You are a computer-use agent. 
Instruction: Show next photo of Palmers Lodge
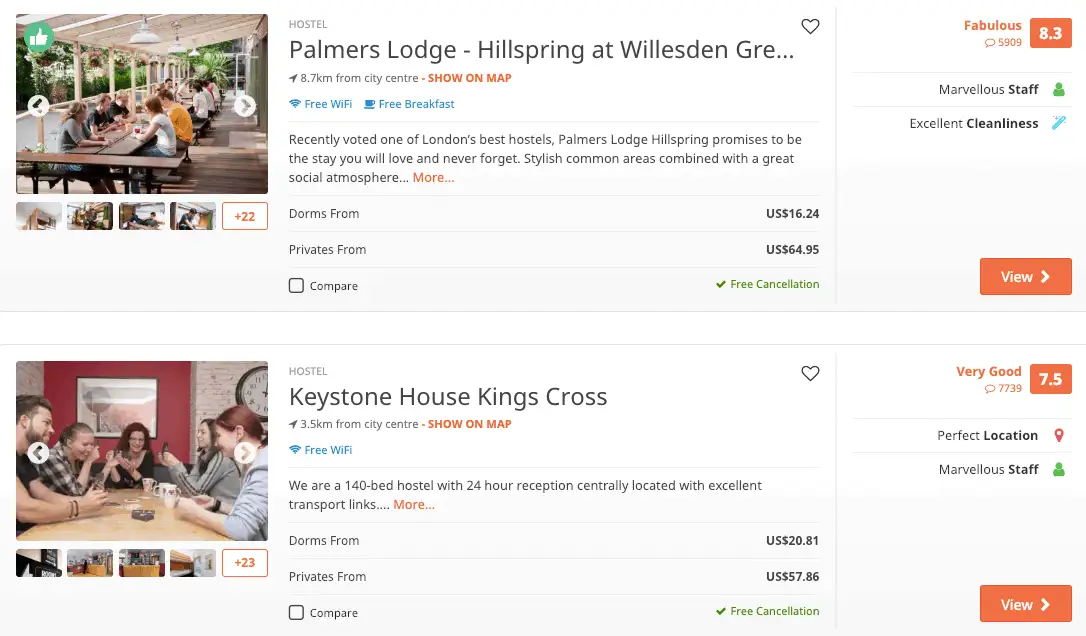click(x=245, y=105)
